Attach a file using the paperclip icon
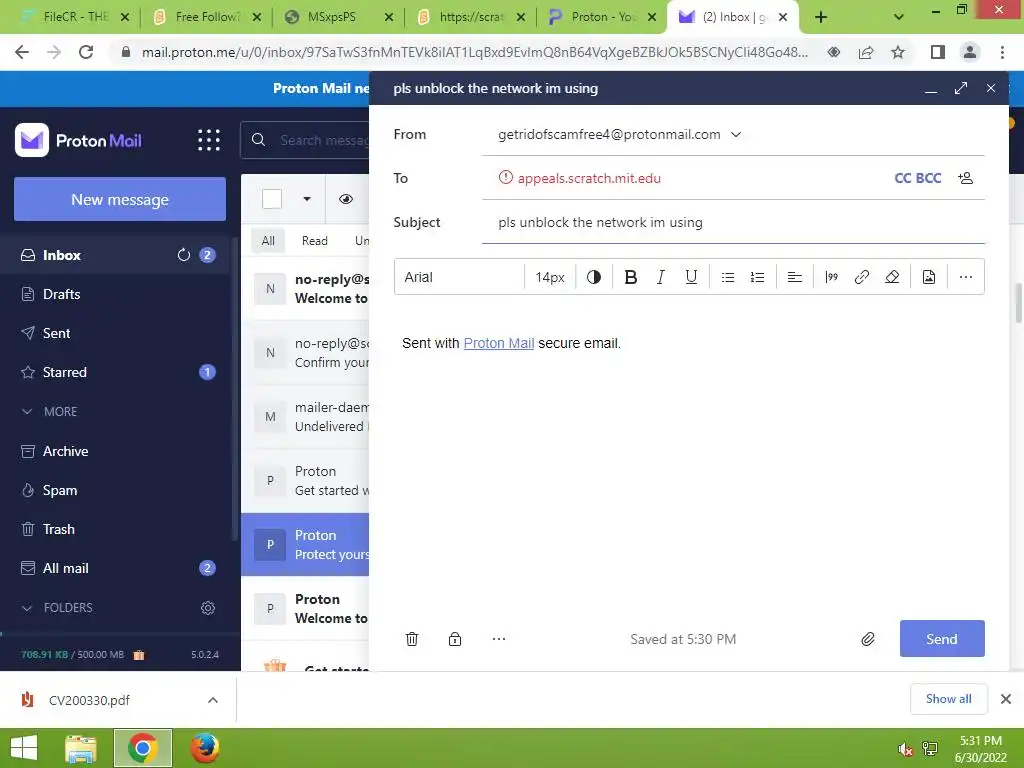1024x768 pixels. click(x=867, y=639)
